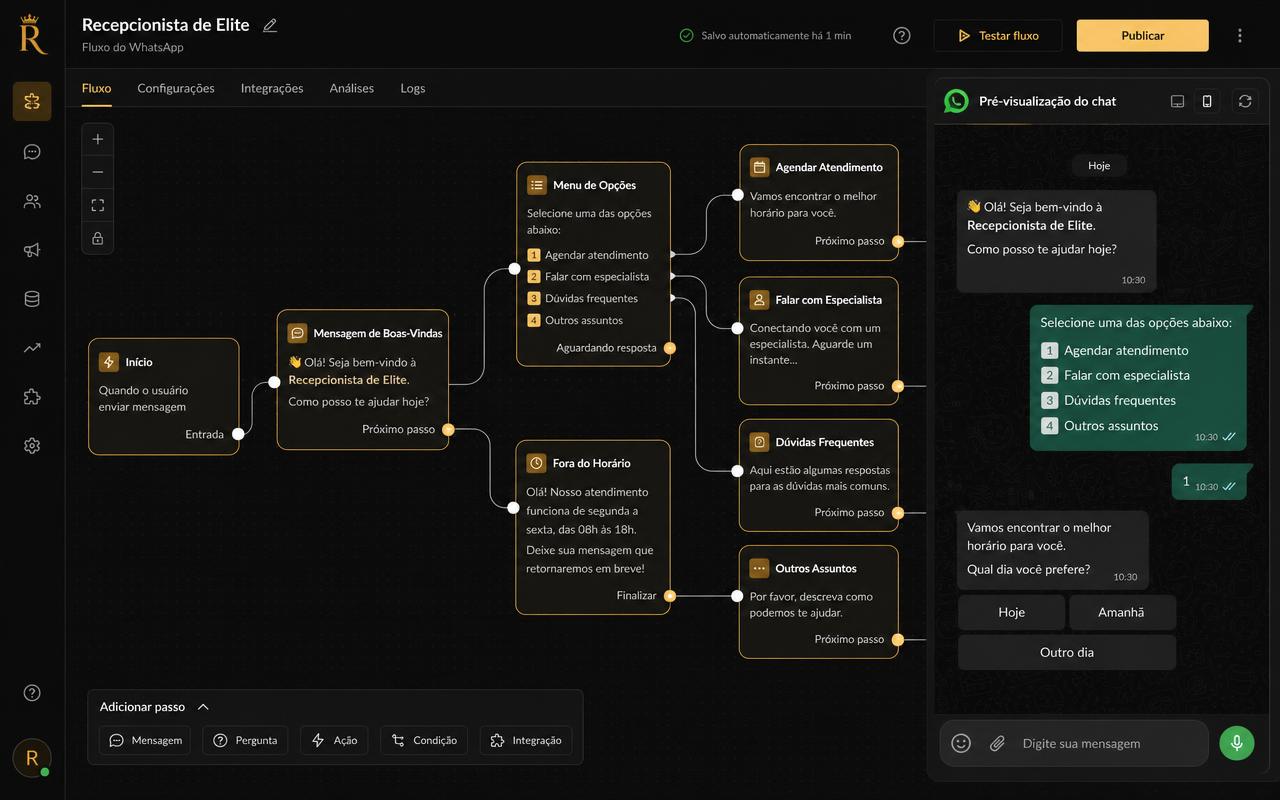This screenshot has height=800, width=1280.
Task: Choose the Hoje quick reply
Action: [1012, 612]
